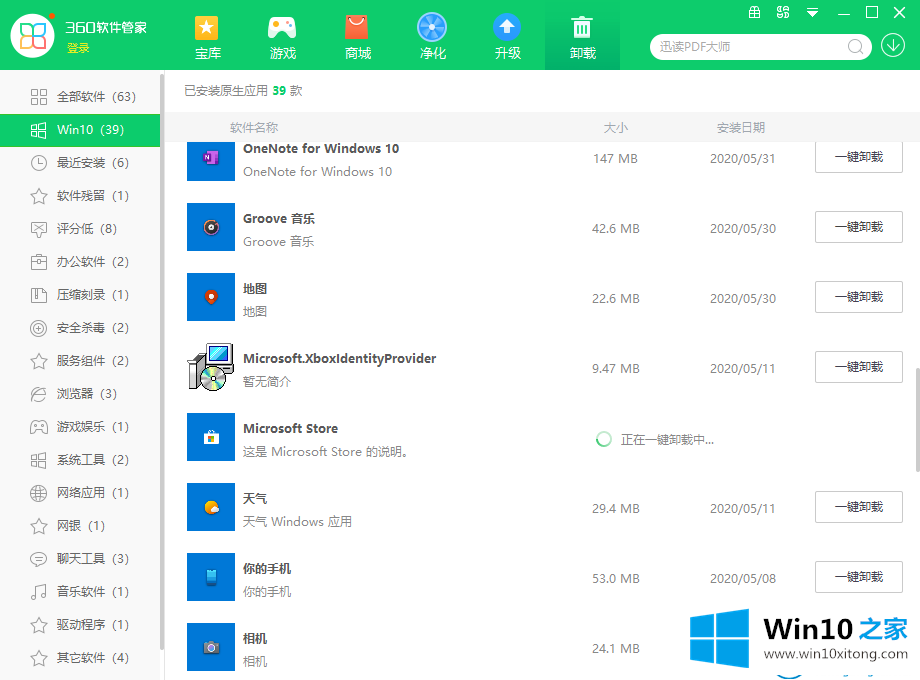Click the magnifier search icon
Screen dimensions: 920x680
[855, 47]
